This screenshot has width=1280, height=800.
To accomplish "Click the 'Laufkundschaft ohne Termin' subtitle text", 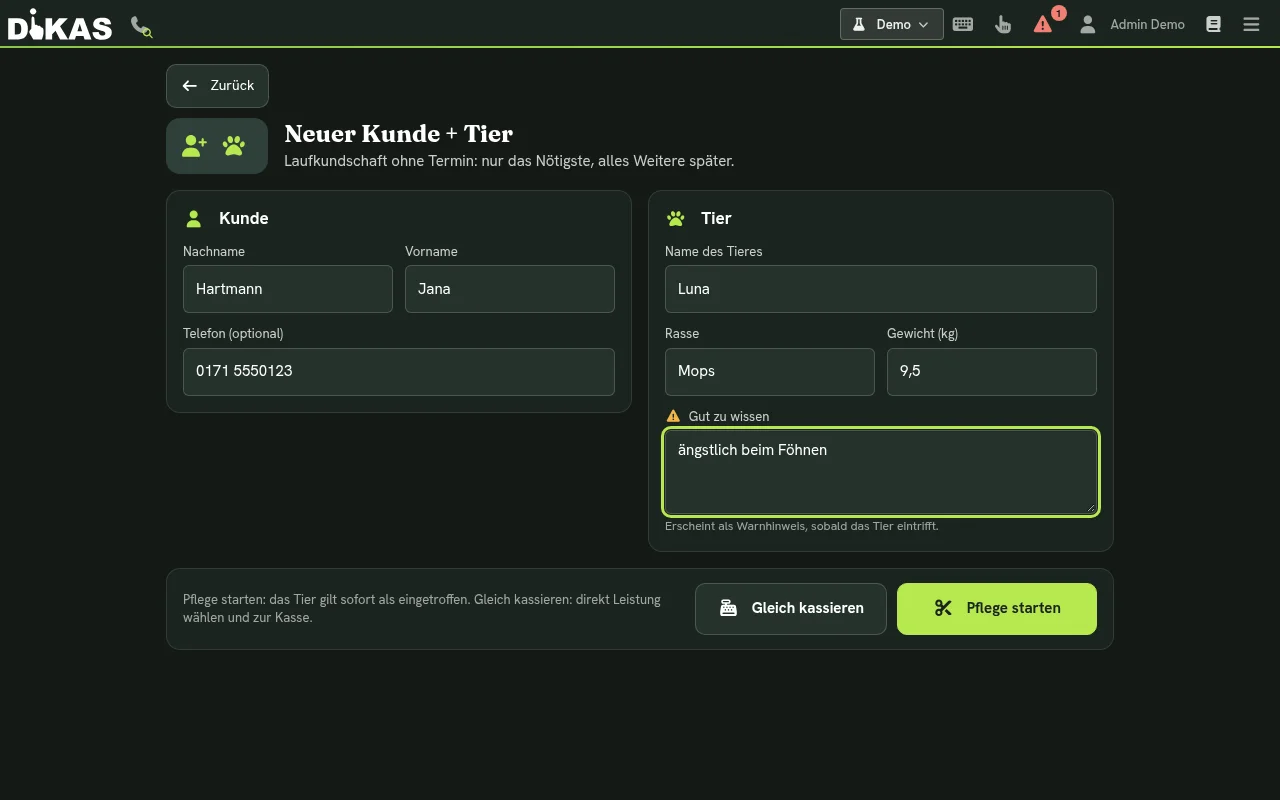I will [x=509, y=161].
